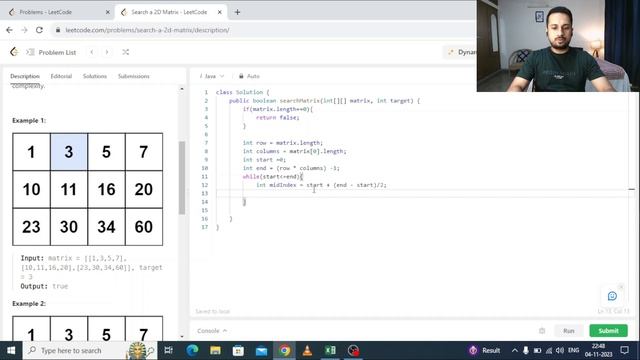
Task: Toggle the Auto lock setting
Action: click(x=249, y=76)
